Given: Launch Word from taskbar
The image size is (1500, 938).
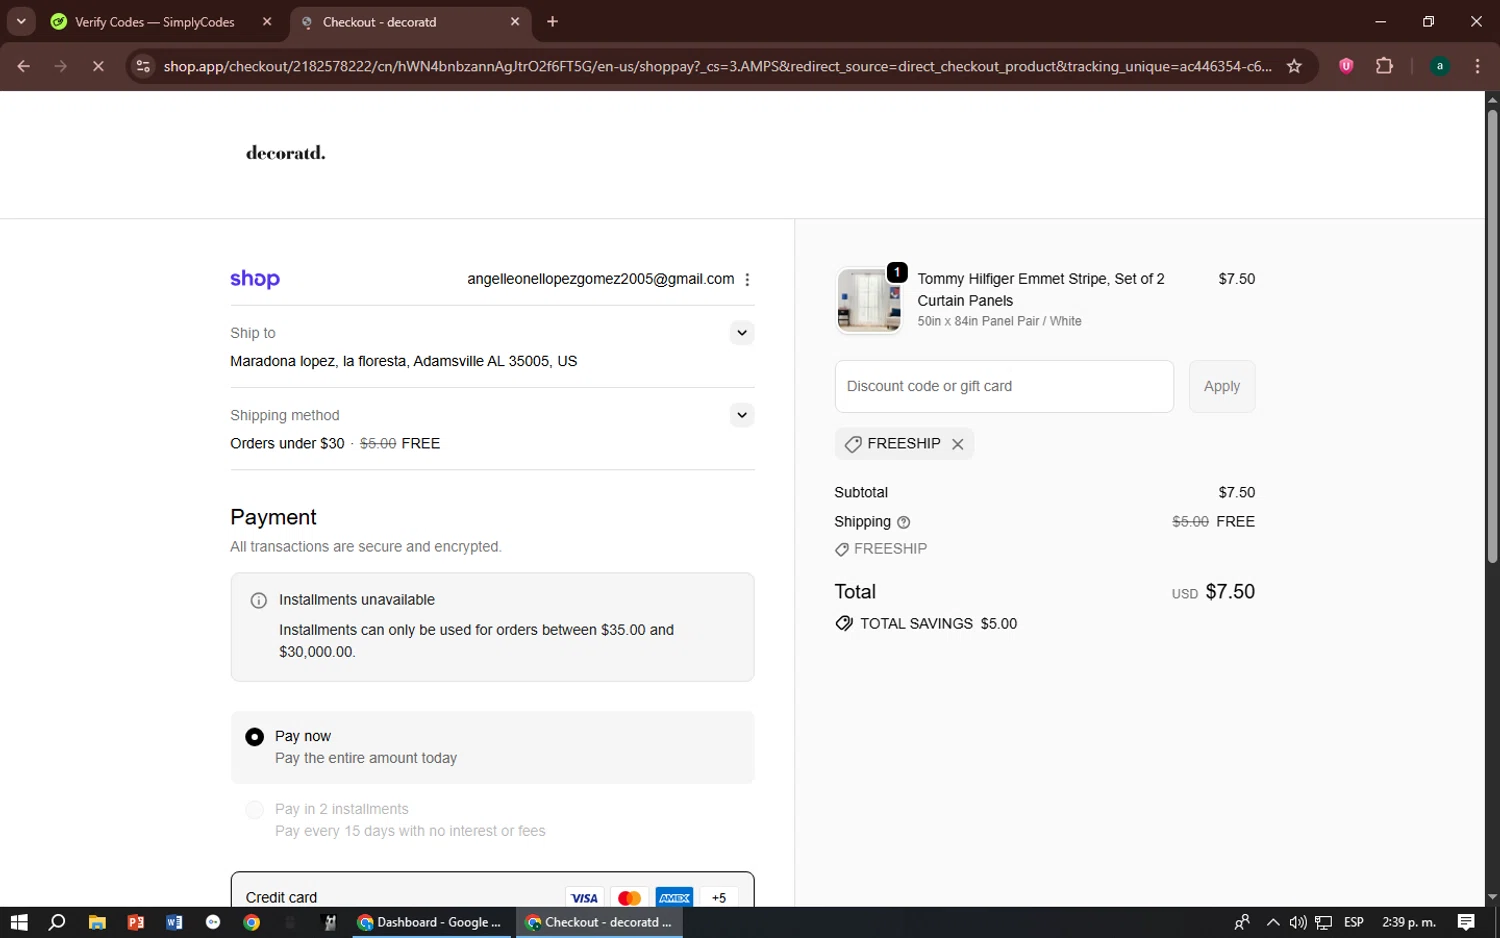Looking at the screenshot, I should (174, 923).
